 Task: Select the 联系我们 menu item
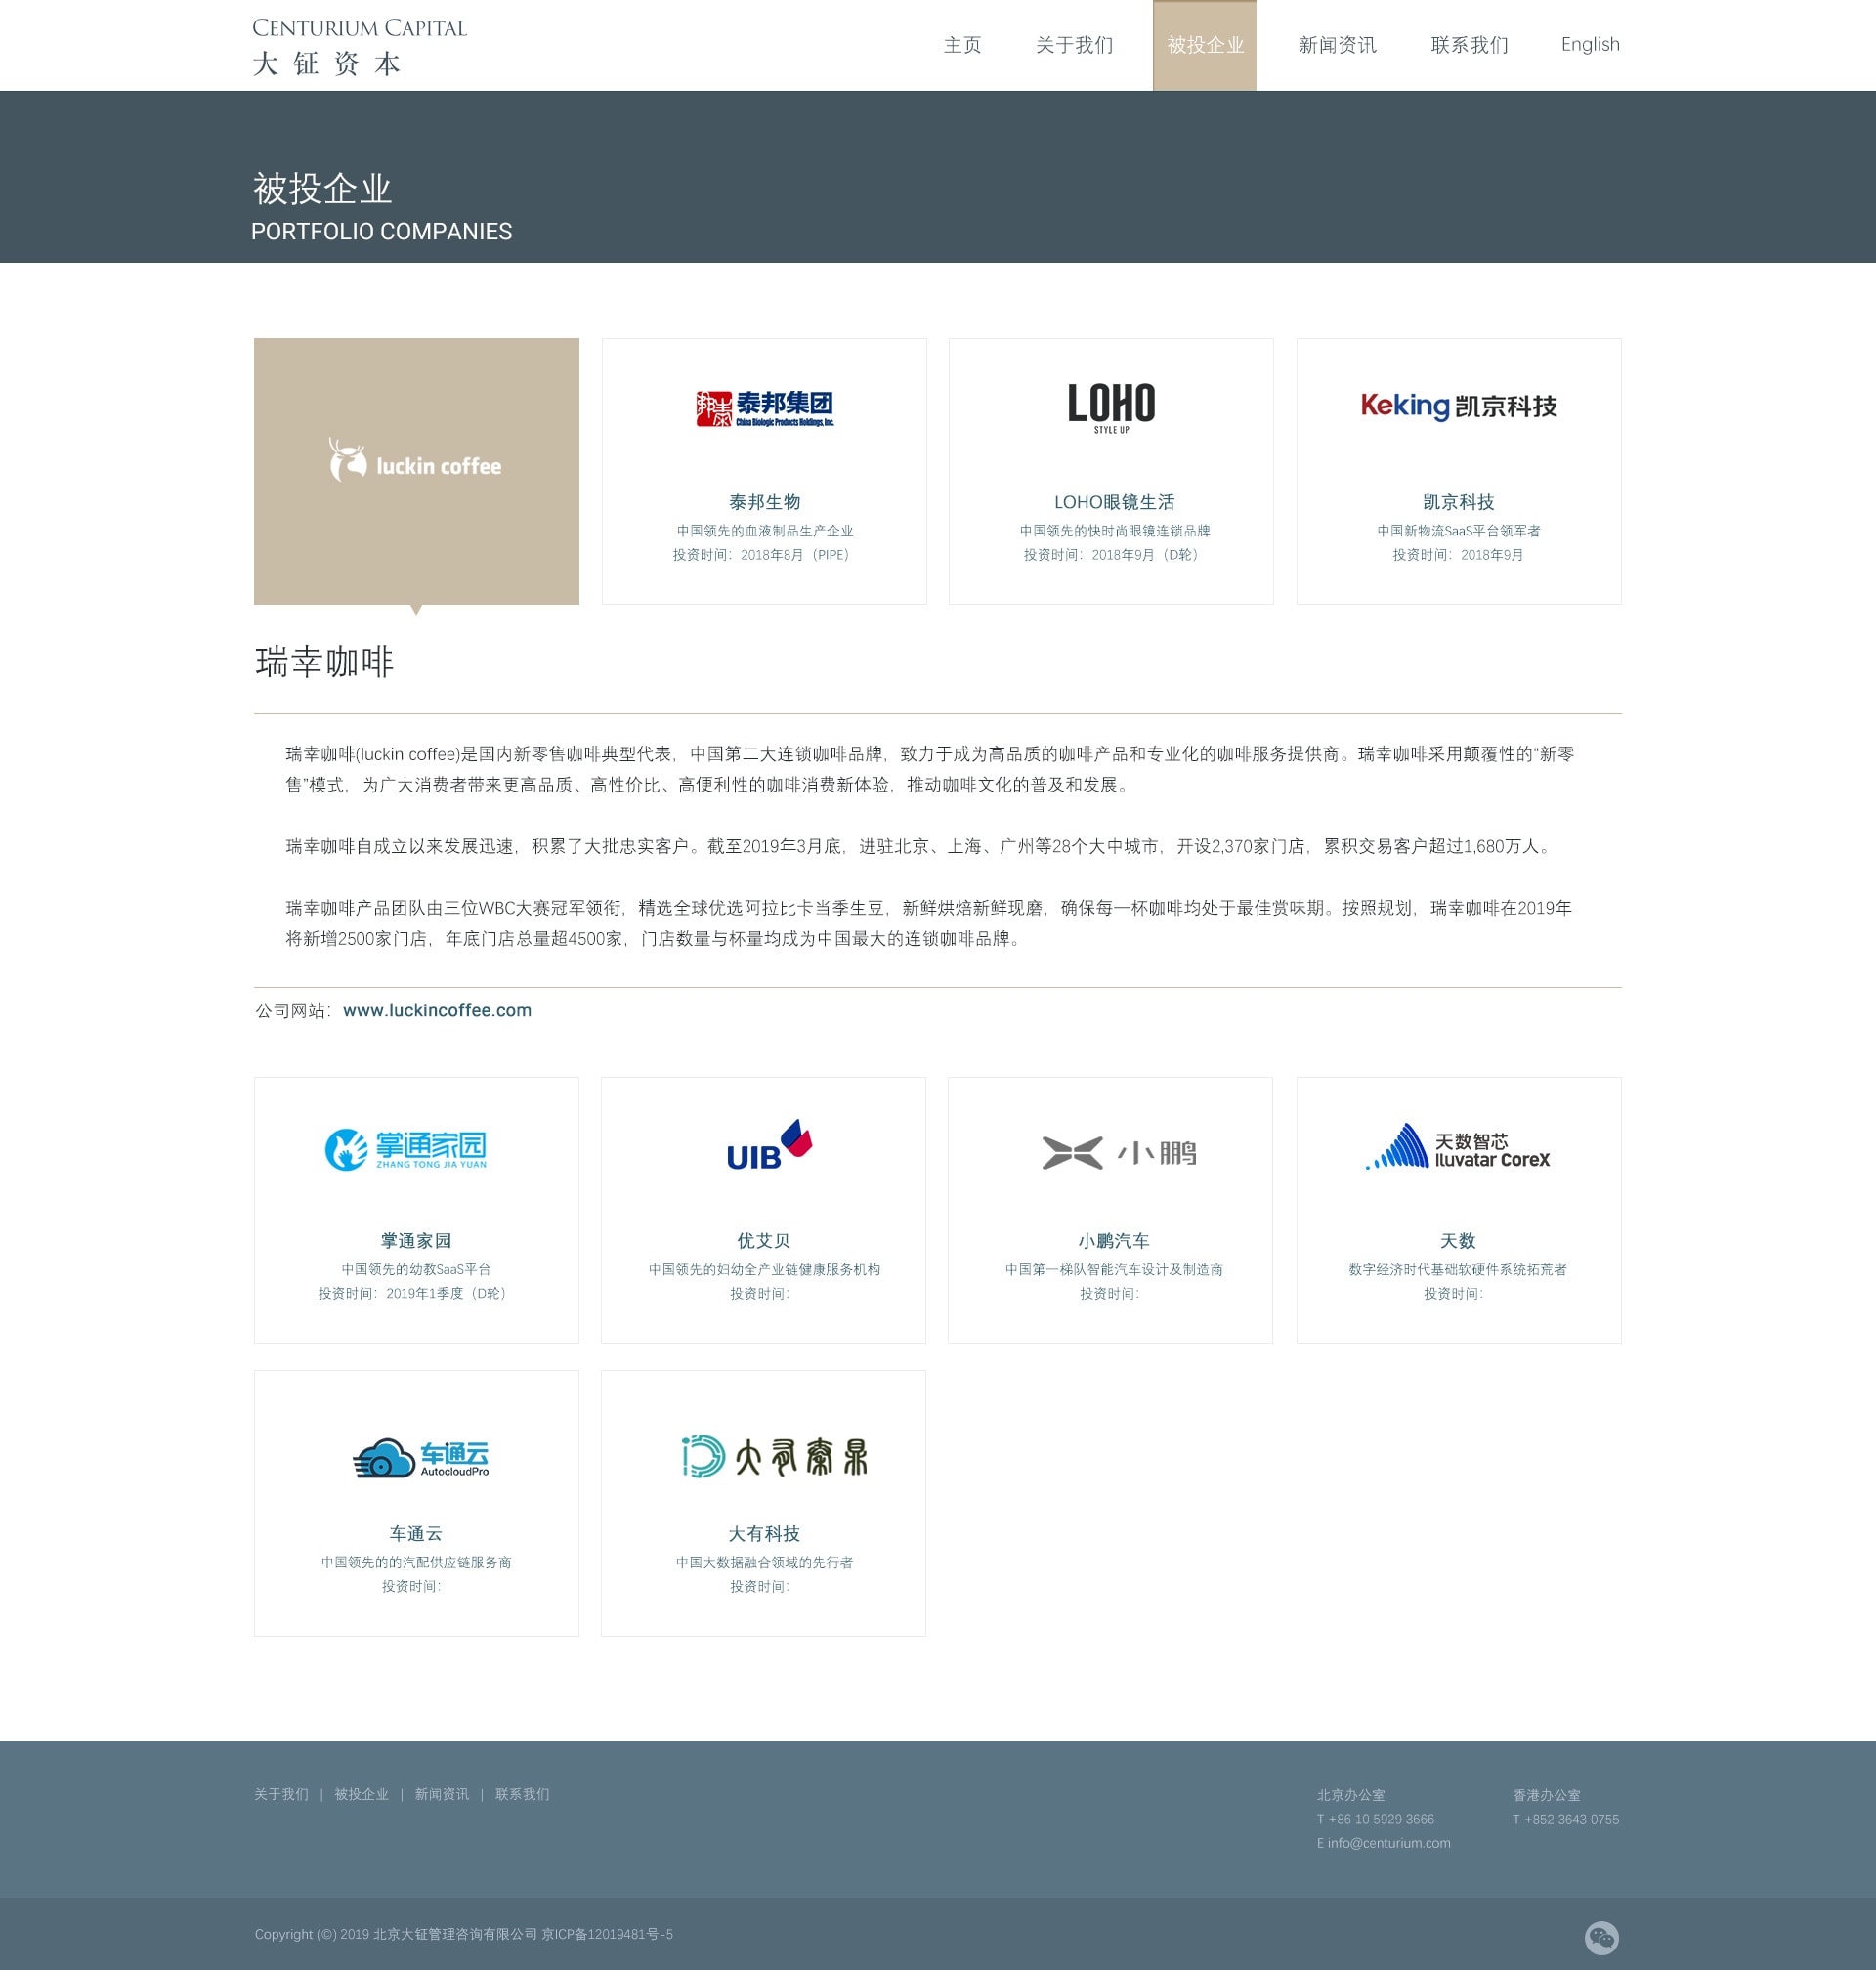click(1470, 45)
